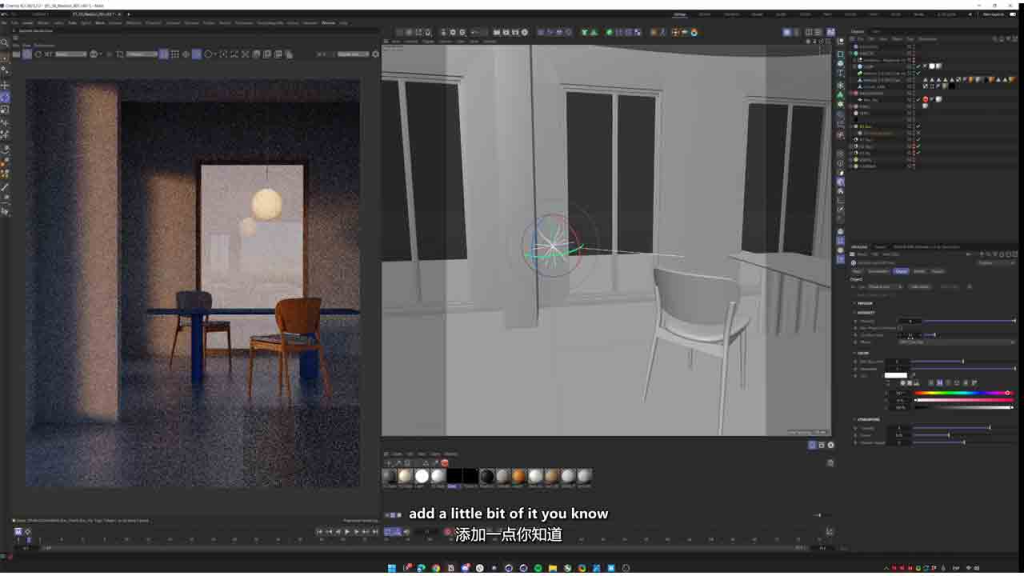1024x576 pixels.
Task: Toggle the grid overlay icon in RenderView toolbar
Action: (174, 54)
